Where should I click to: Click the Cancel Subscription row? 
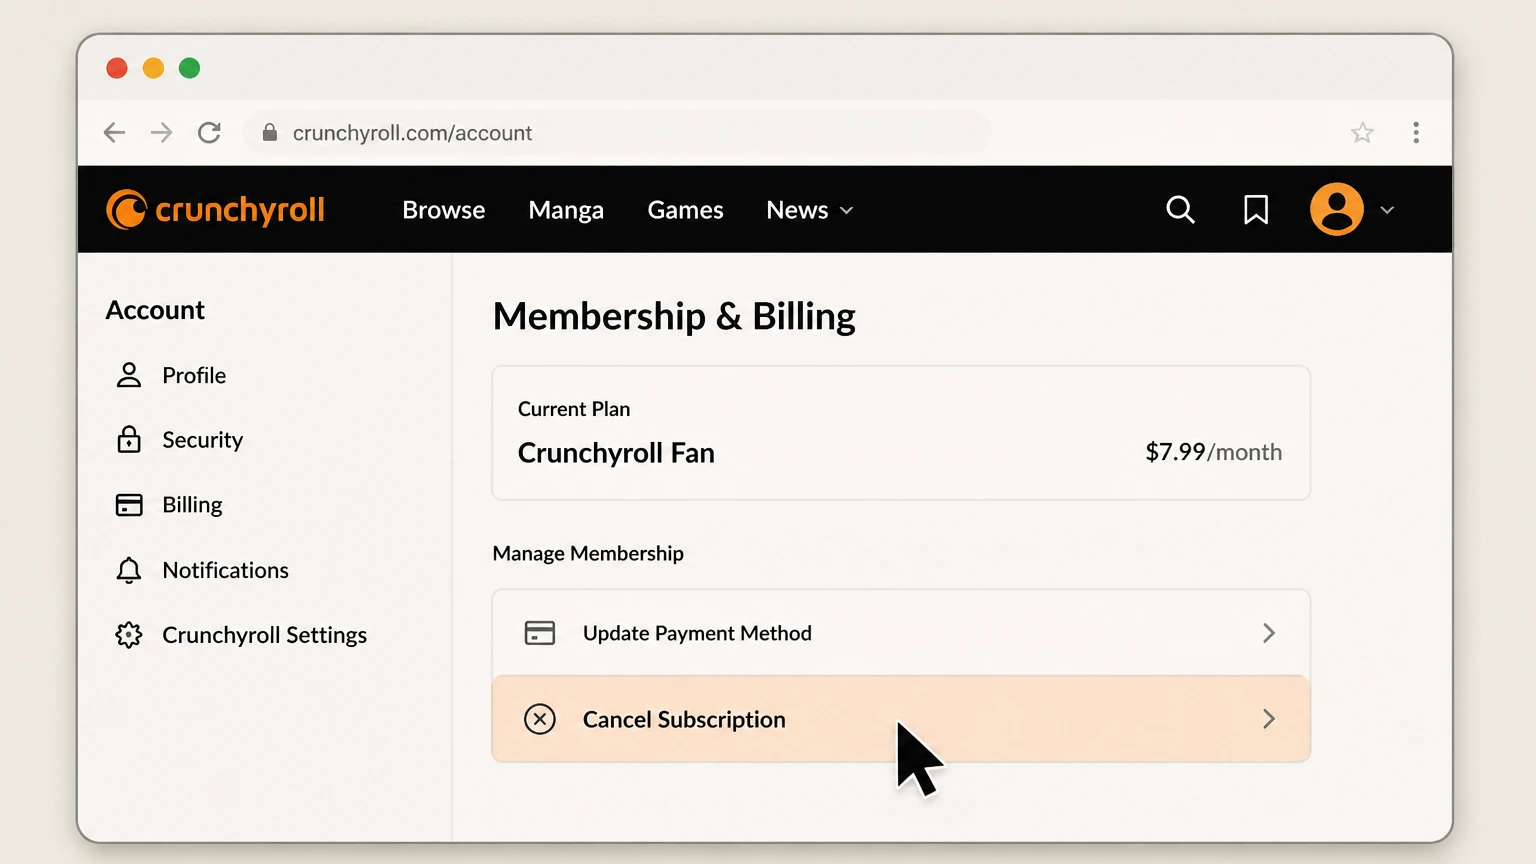(x=901, y=719)
